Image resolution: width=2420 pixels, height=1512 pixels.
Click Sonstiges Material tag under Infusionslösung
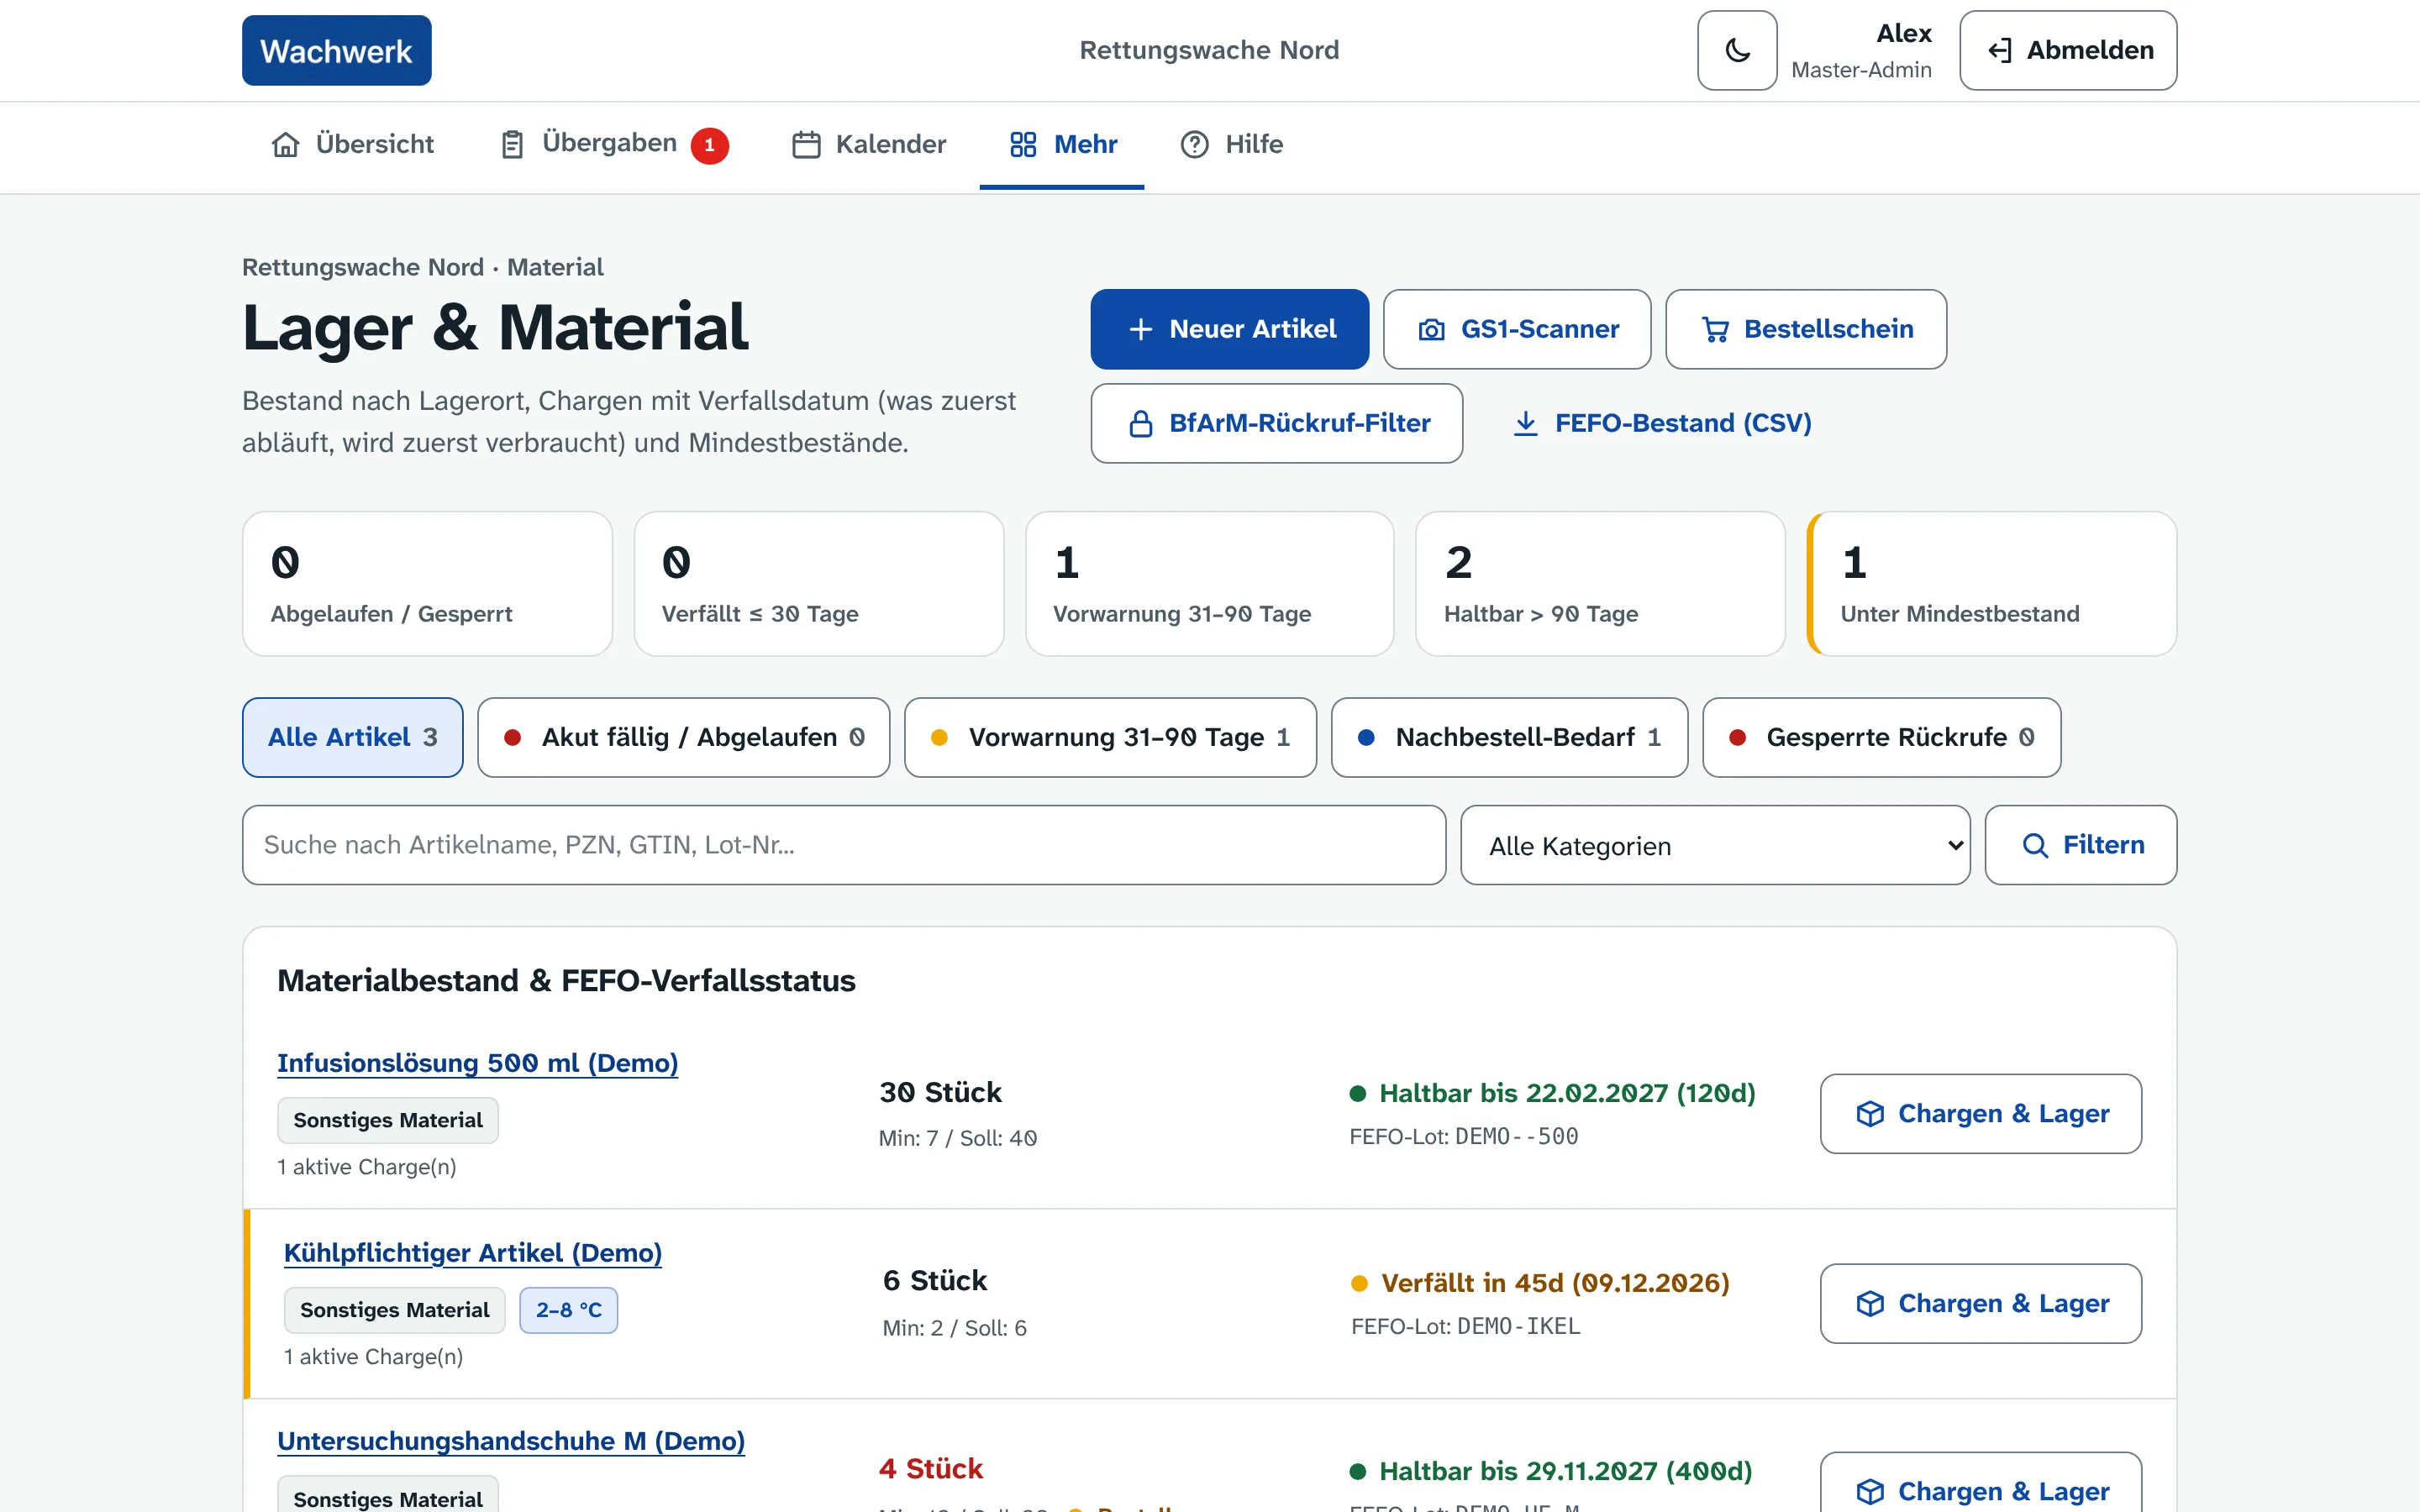388,1120
